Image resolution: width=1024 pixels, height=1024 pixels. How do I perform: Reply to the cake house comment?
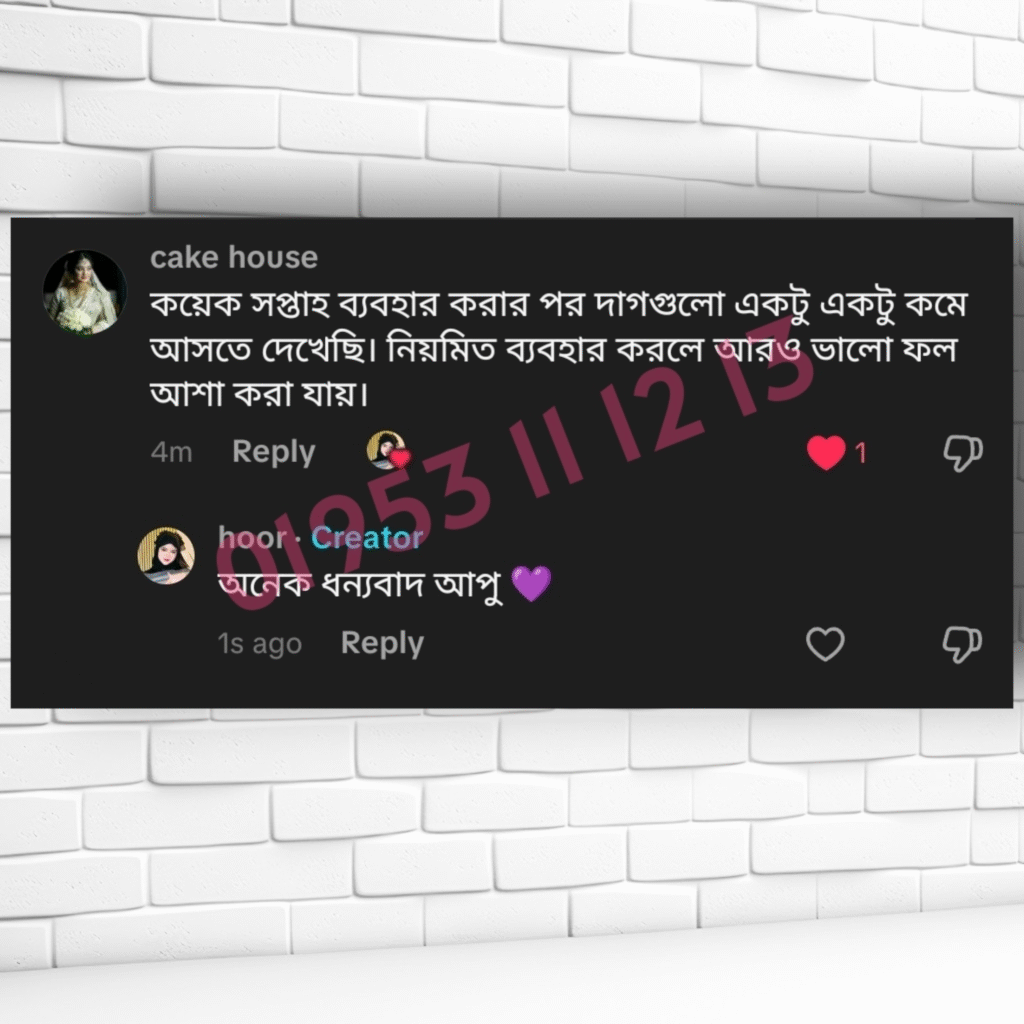[x=274, y=452]
